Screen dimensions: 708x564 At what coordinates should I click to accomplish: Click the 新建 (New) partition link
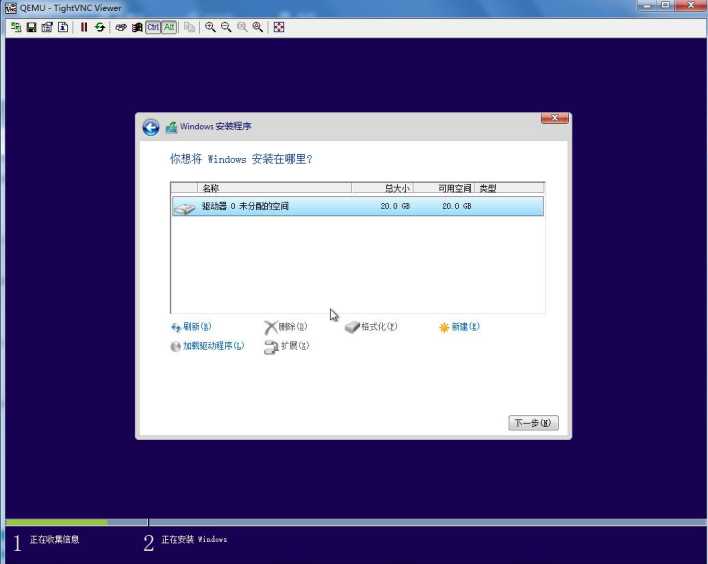459,326
